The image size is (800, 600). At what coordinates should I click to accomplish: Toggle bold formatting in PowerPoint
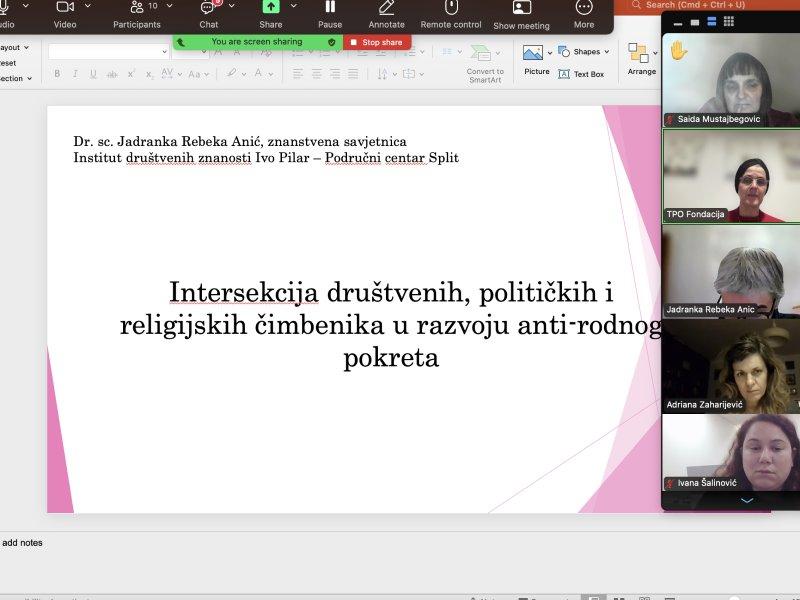pos(57,73)
